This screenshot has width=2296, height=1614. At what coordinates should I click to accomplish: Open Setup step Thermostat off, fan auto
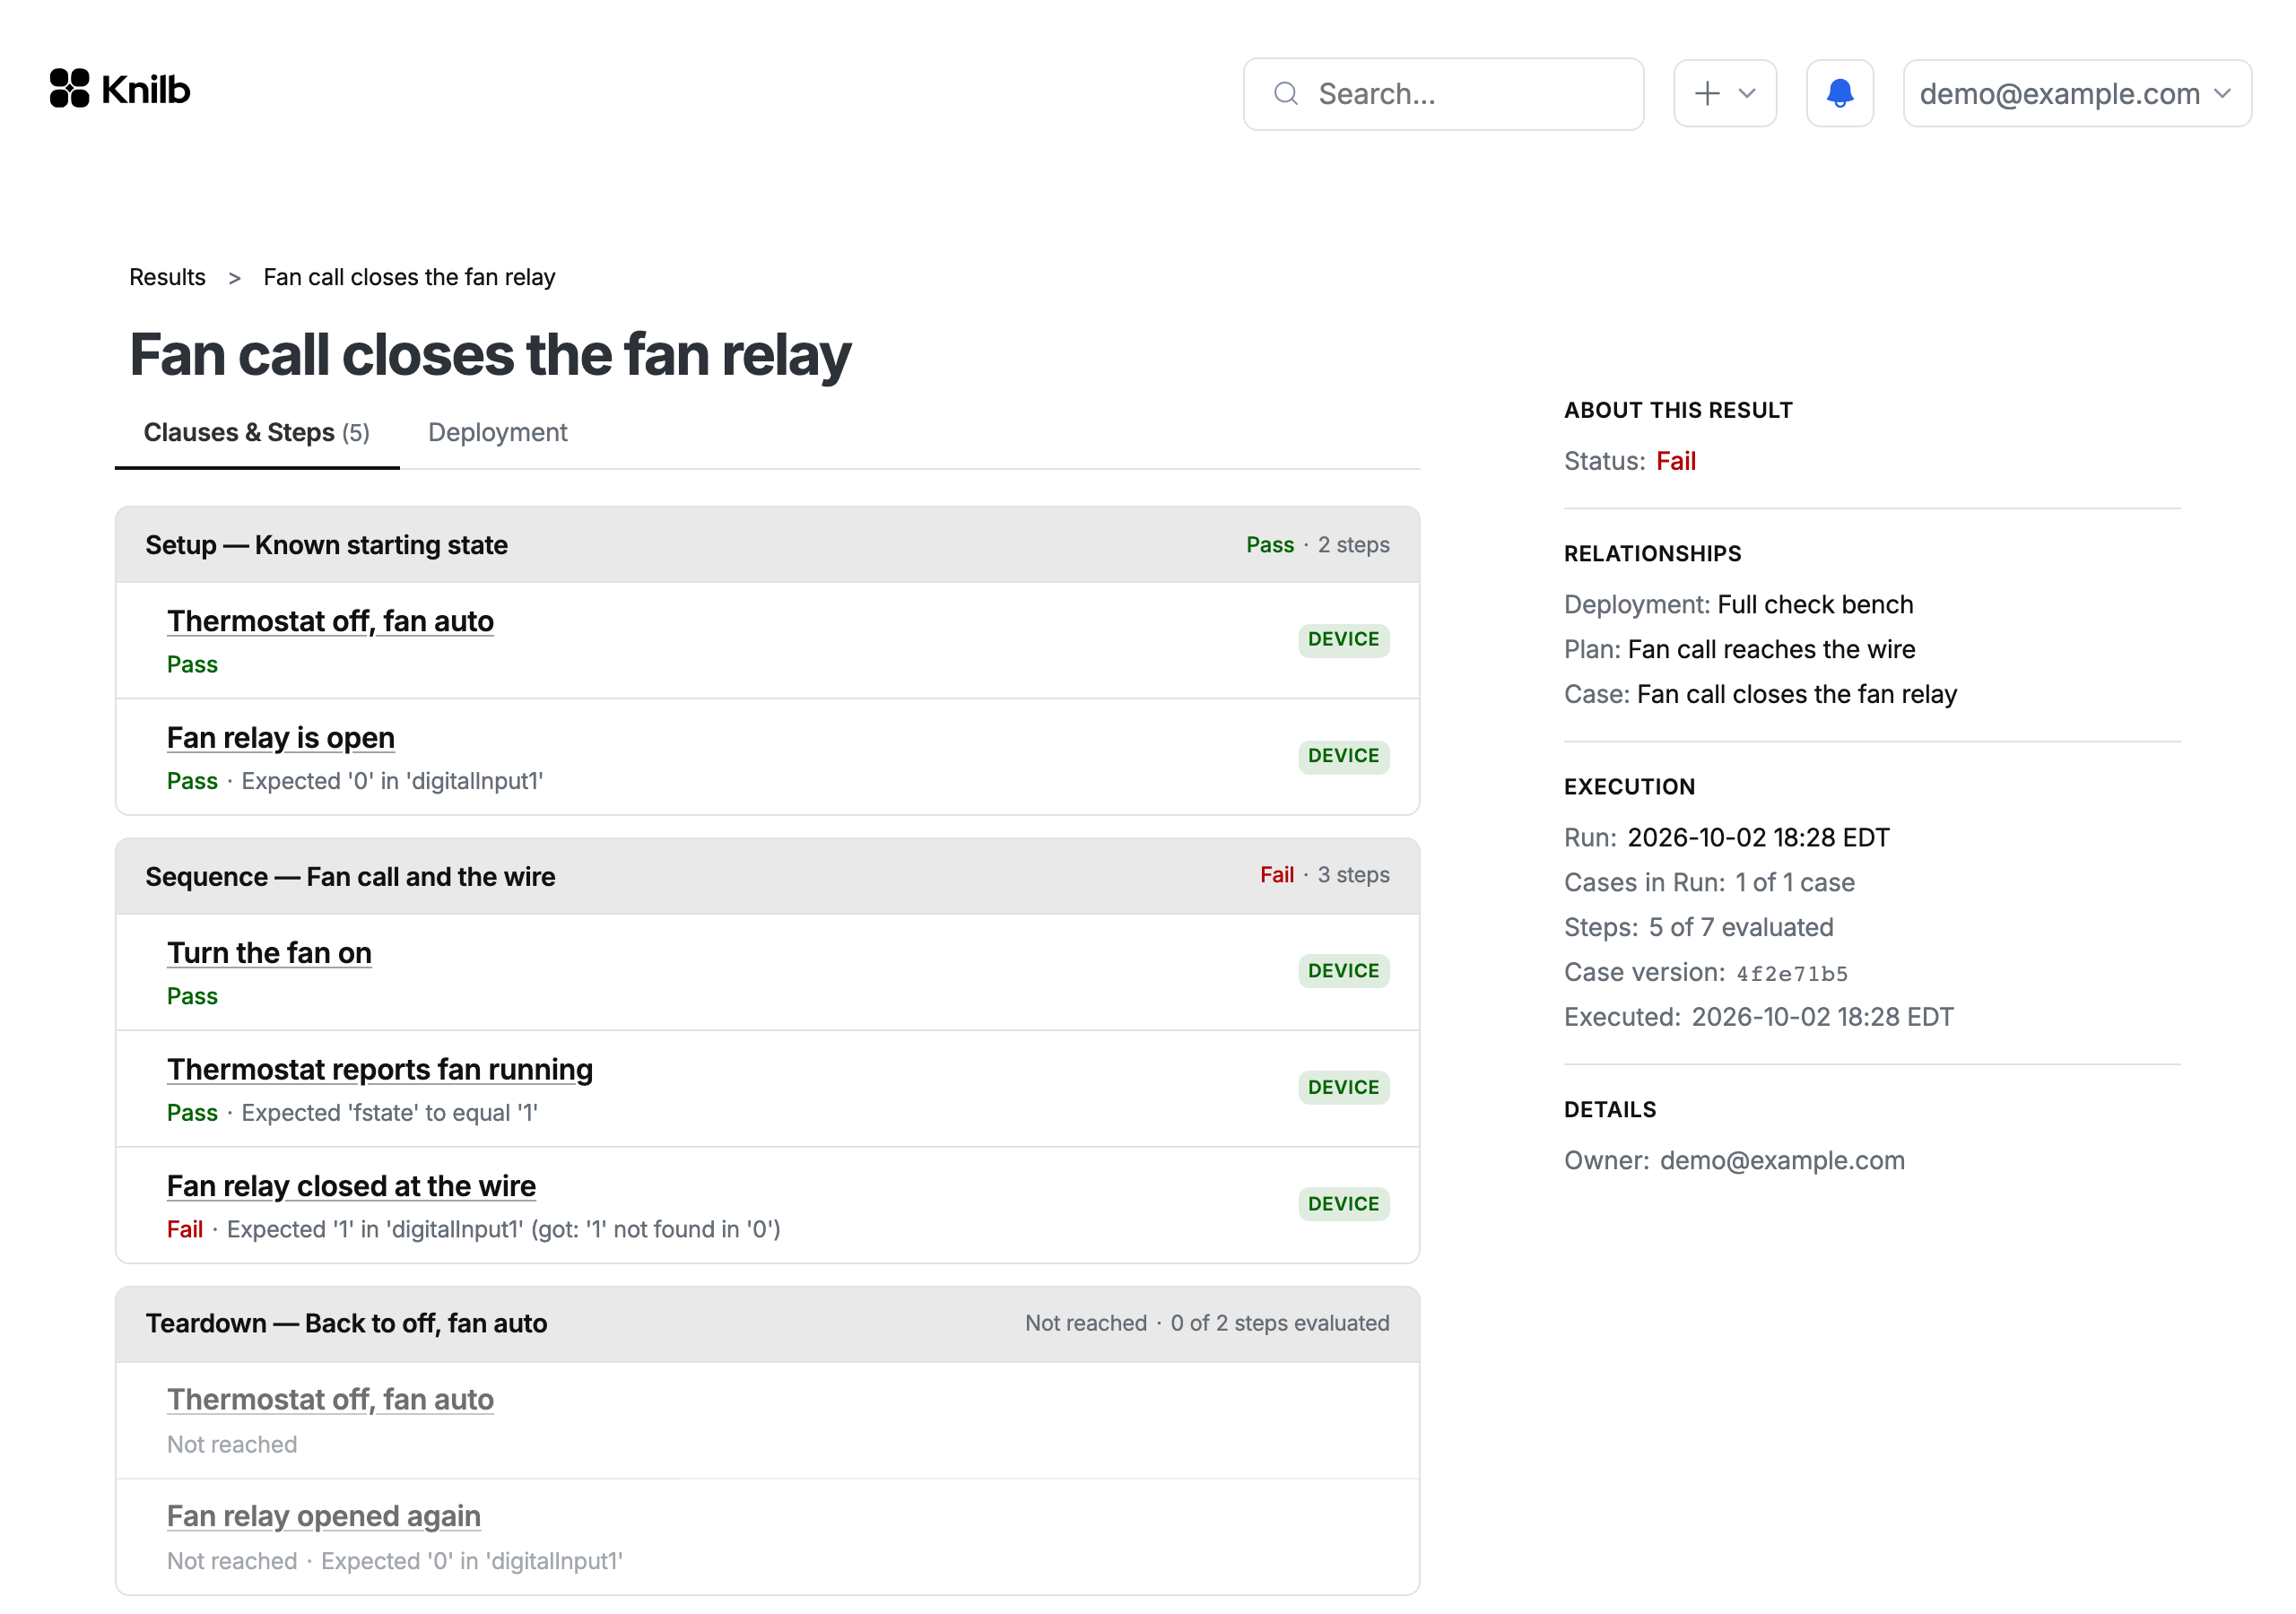click(330, 621)
